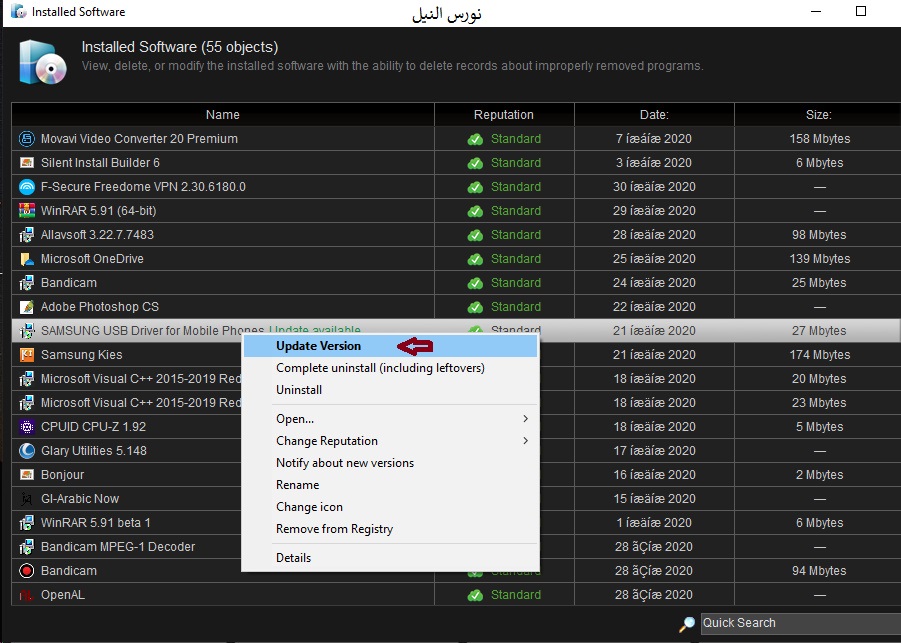The width and height of the screenshot is (901, 643).
Task: Click green reputation checkmark for OpenAL
Action: (475, 595)
